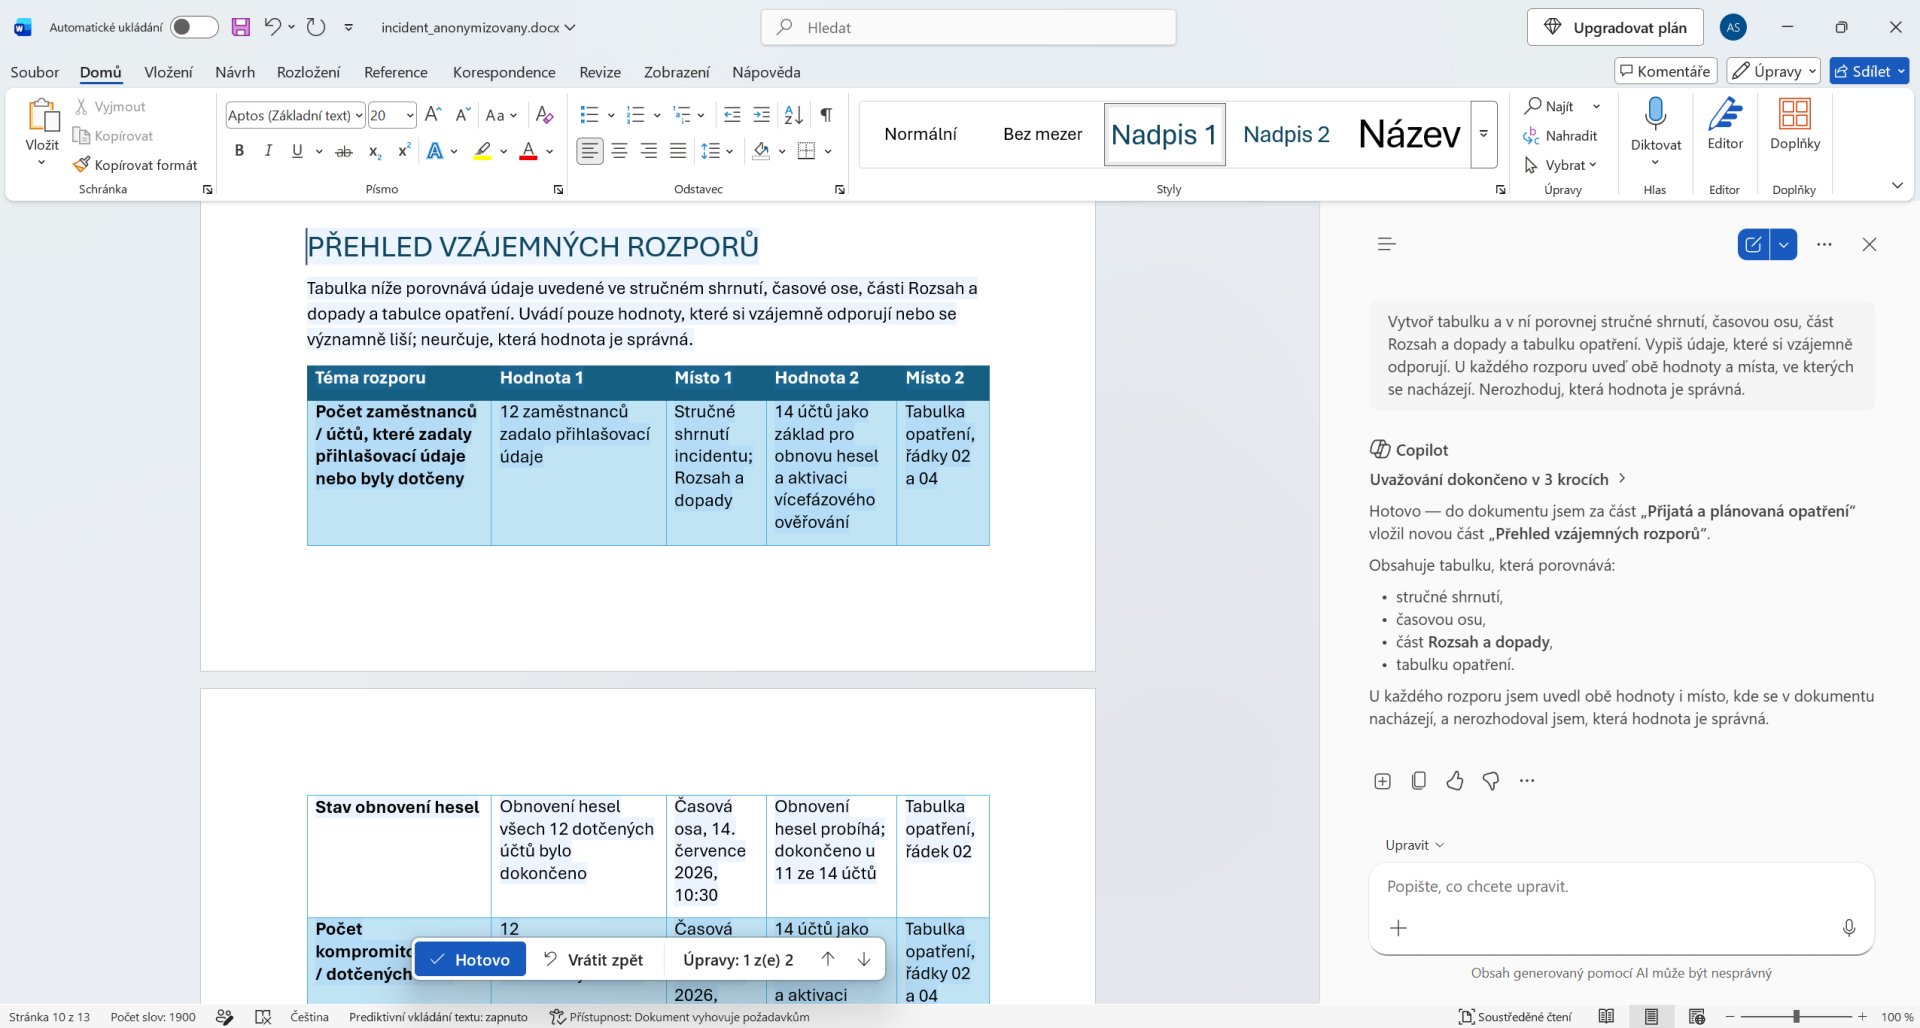Expand the styles gallery
The height and width of the screenshot is (1028, 1920).
(x=1484, y=134)
